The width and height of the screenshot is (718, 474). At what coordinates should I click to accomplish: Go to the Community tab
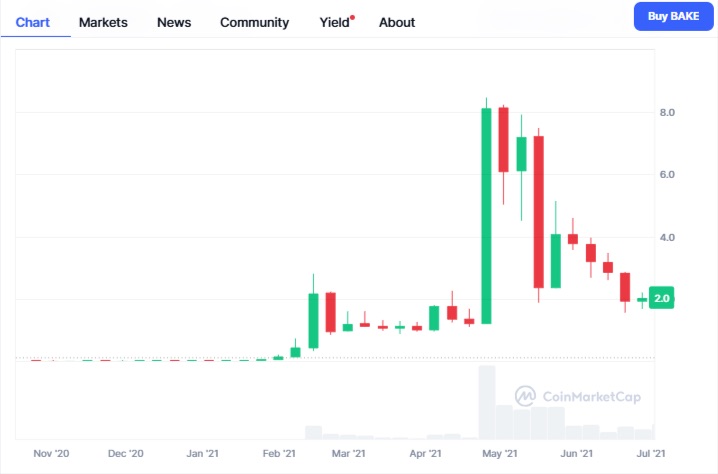click(255, 22)
